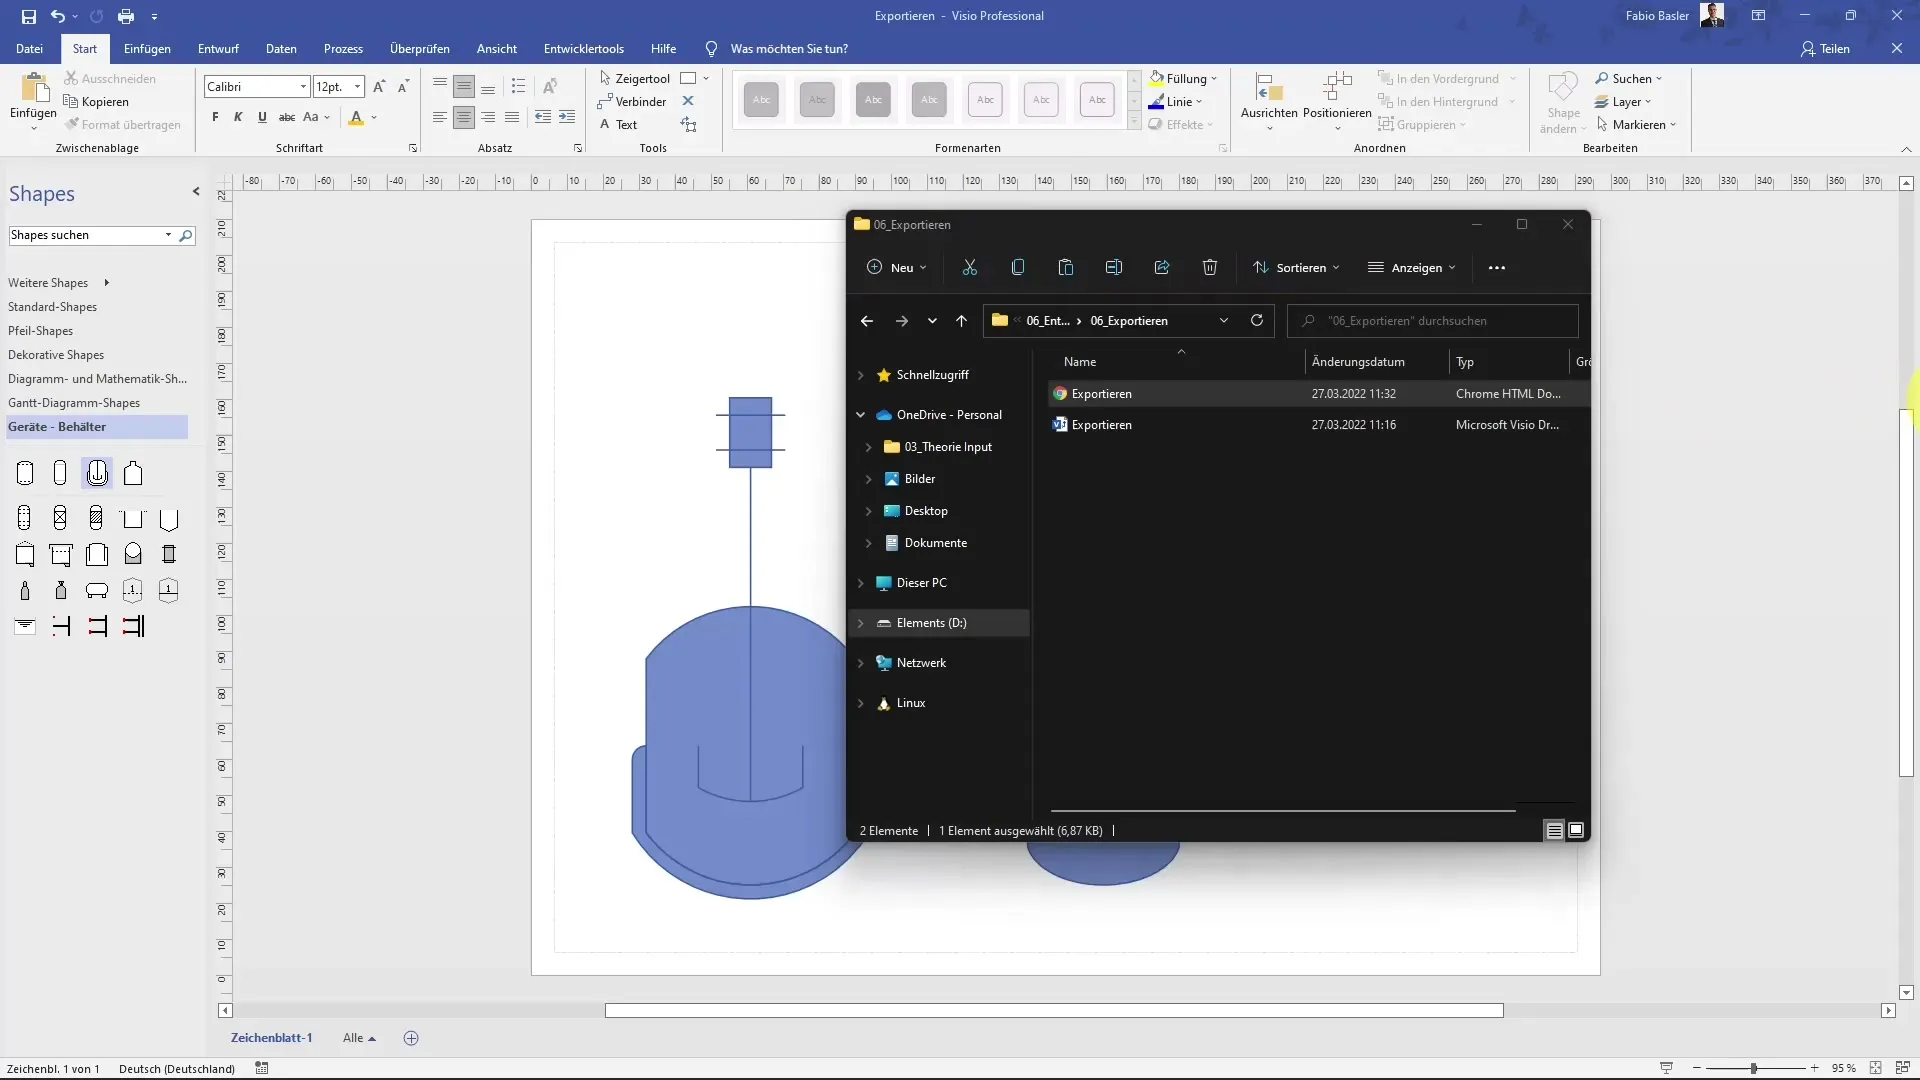This screenshot has width=1920, height=1080.
Task: Go up one folder level in Explorer
Action: [961, 321]
